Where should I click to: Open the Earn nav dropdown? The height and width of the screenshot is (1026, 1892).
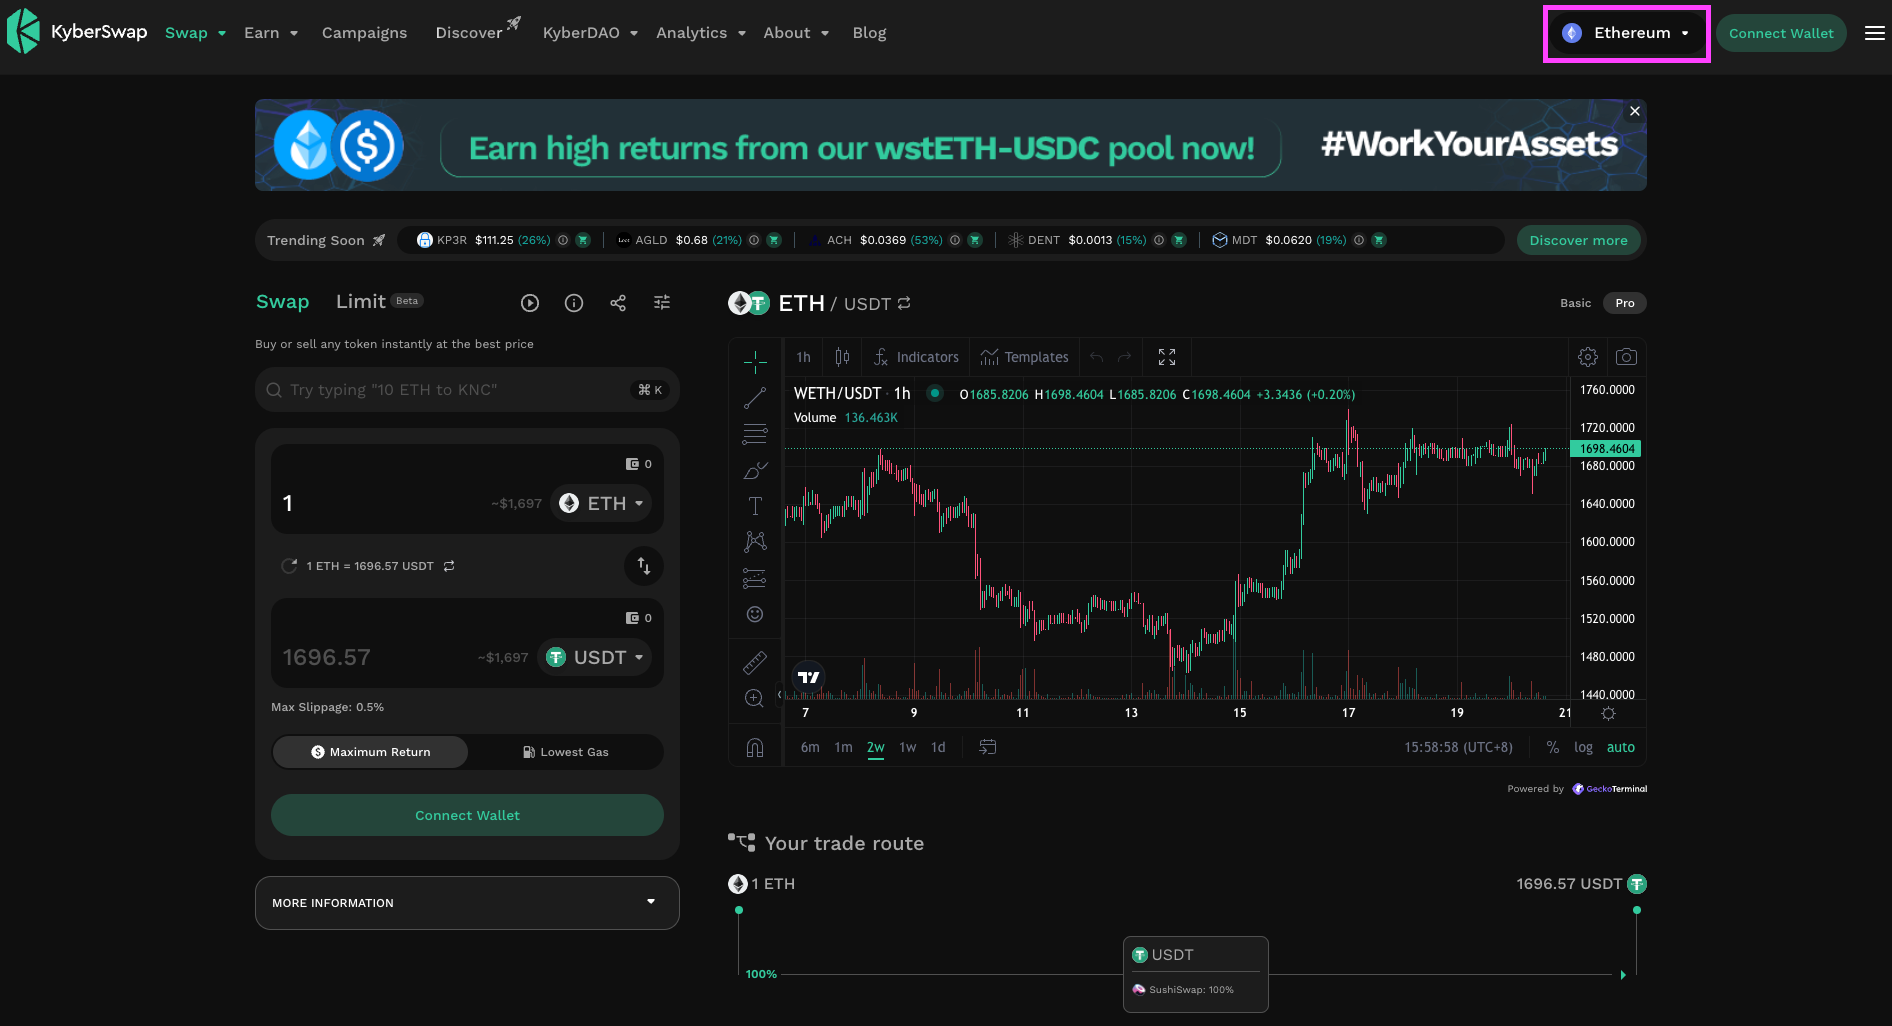(x=271, y=33)
